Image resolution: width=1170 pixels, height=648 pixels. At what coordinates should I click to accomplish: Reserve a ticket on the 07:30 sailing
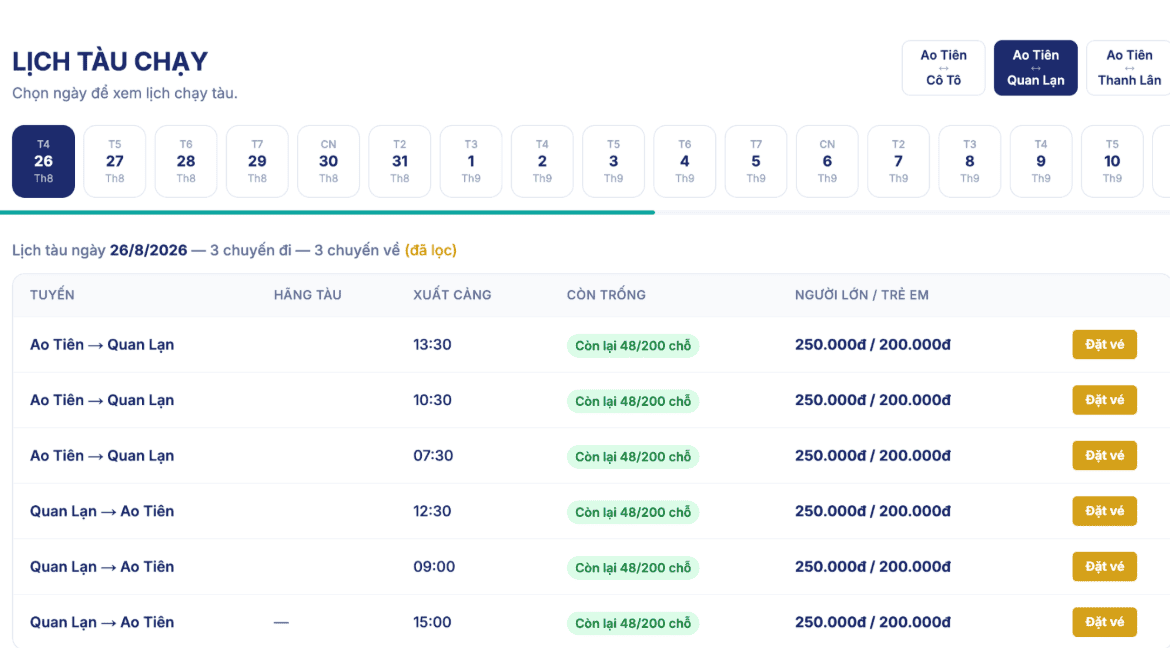(x=1104, y=455)
